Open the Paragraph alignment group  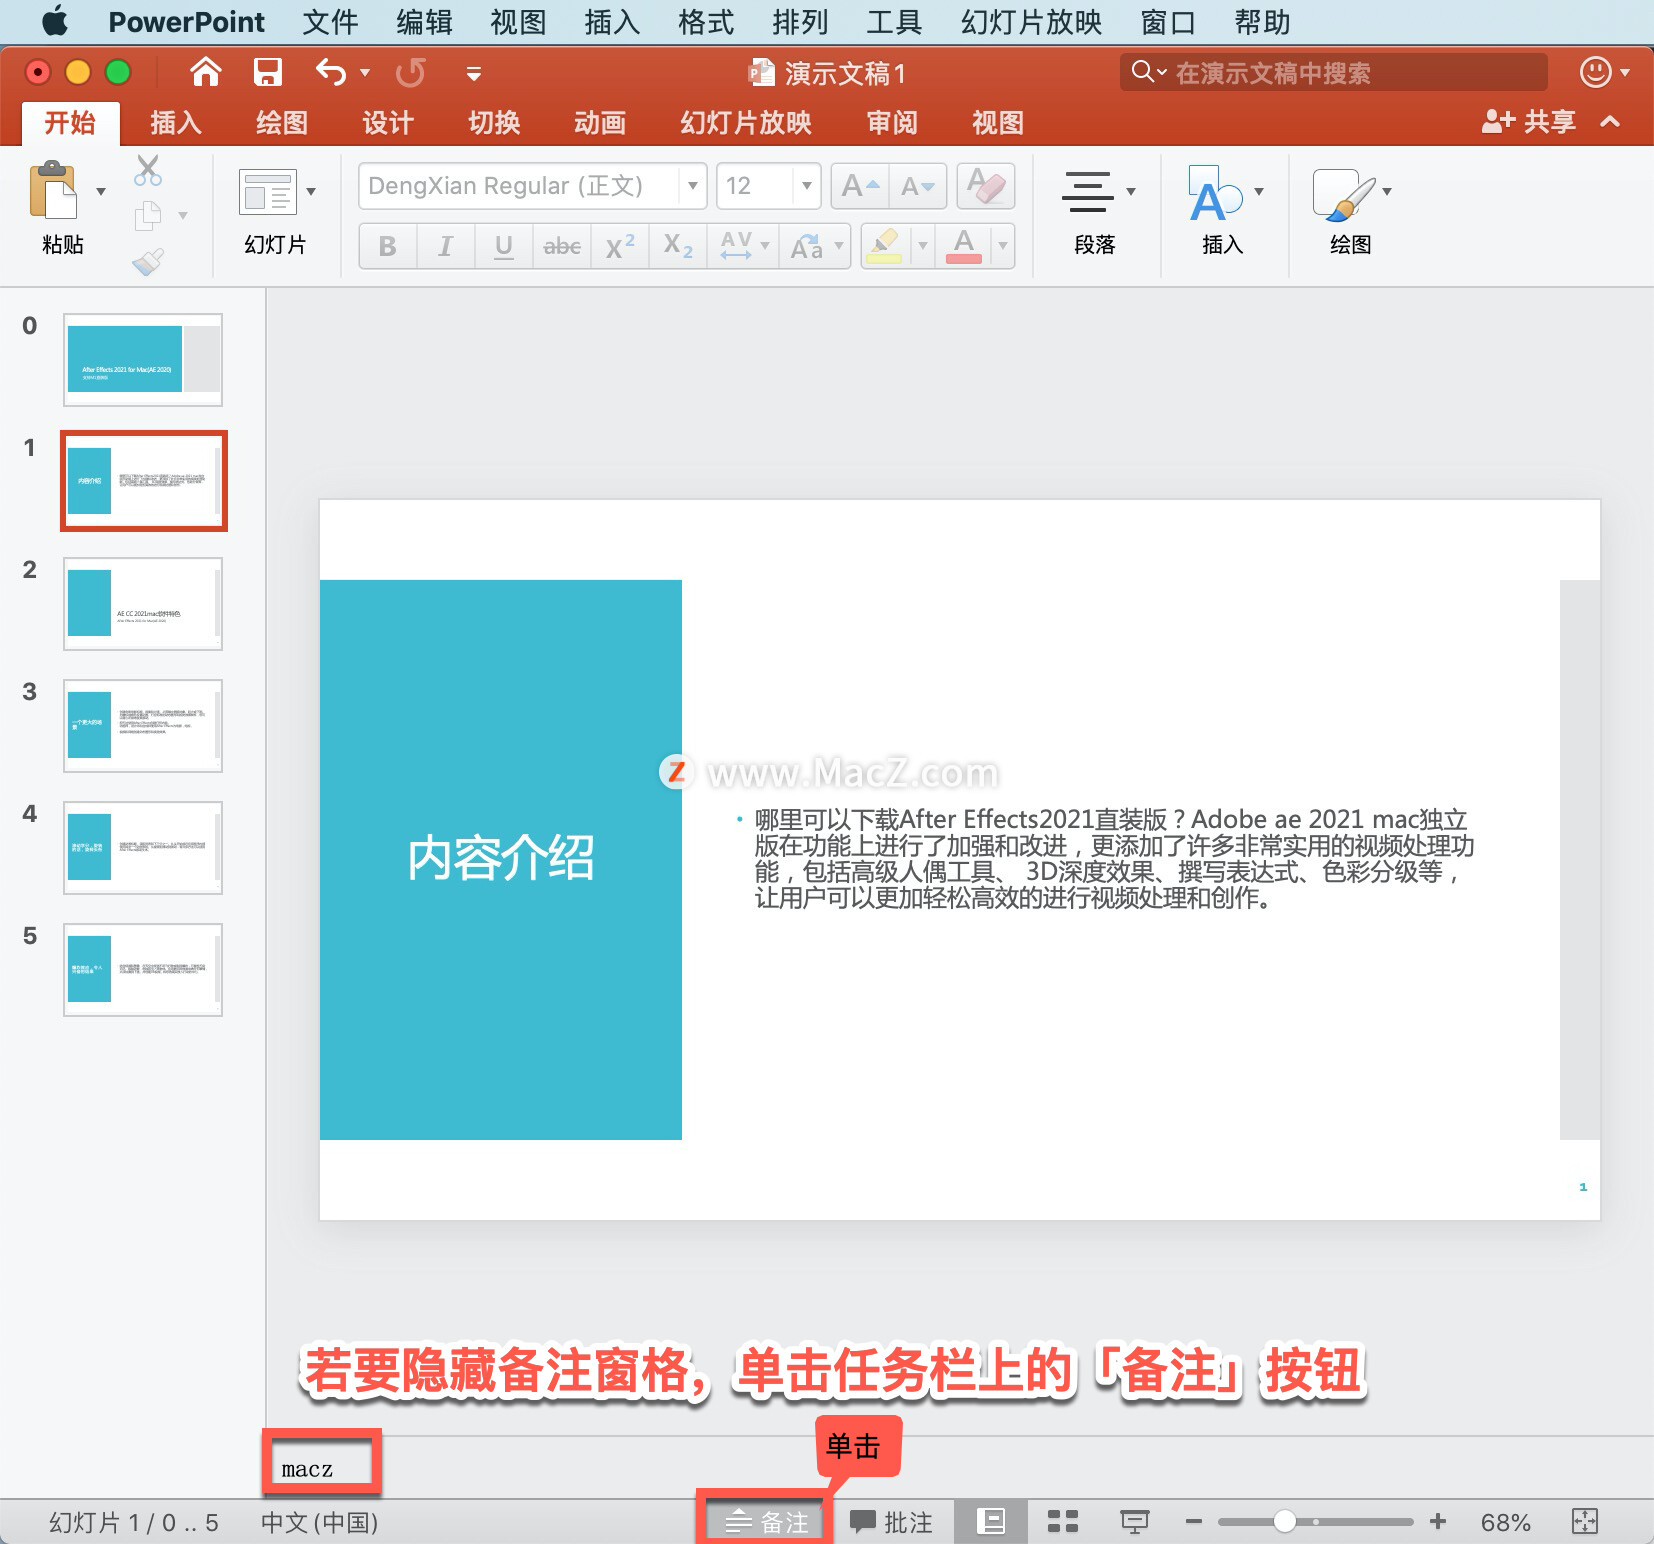tap(1087, 192)
